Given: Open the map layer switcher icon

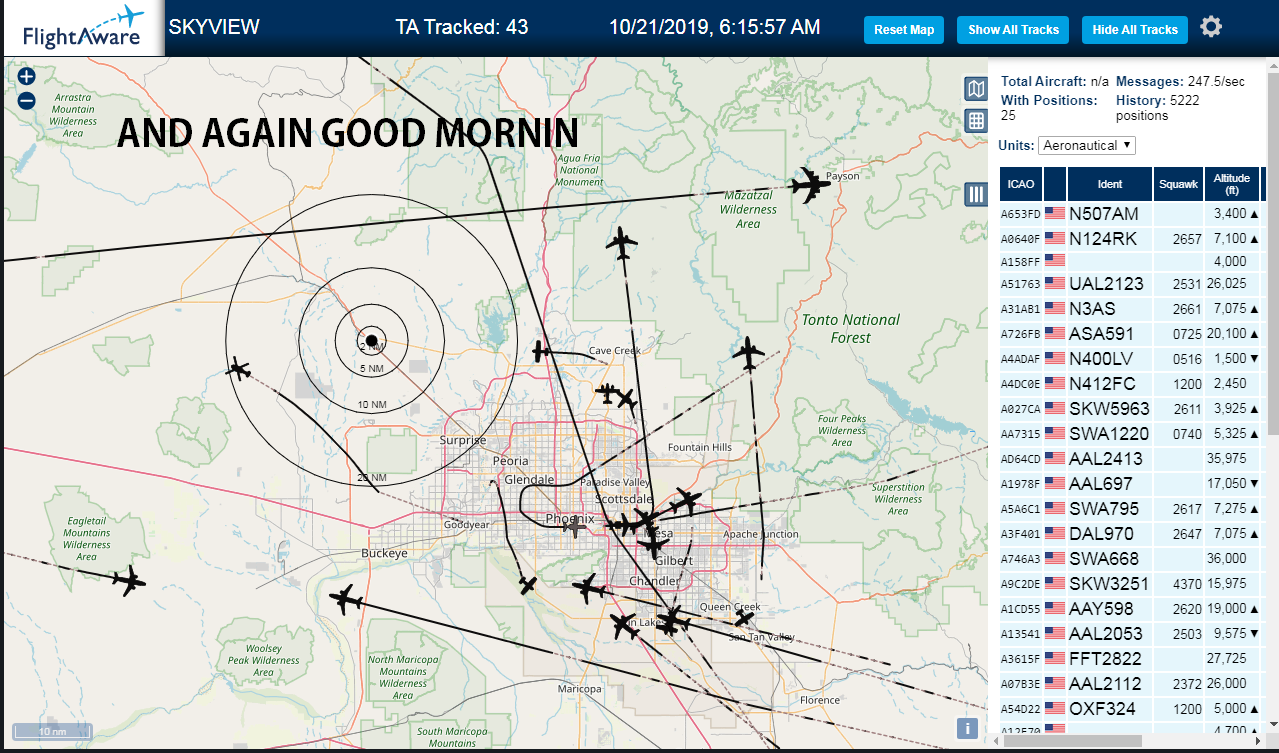Looking at the screenshot, I should tap(976, 89).
